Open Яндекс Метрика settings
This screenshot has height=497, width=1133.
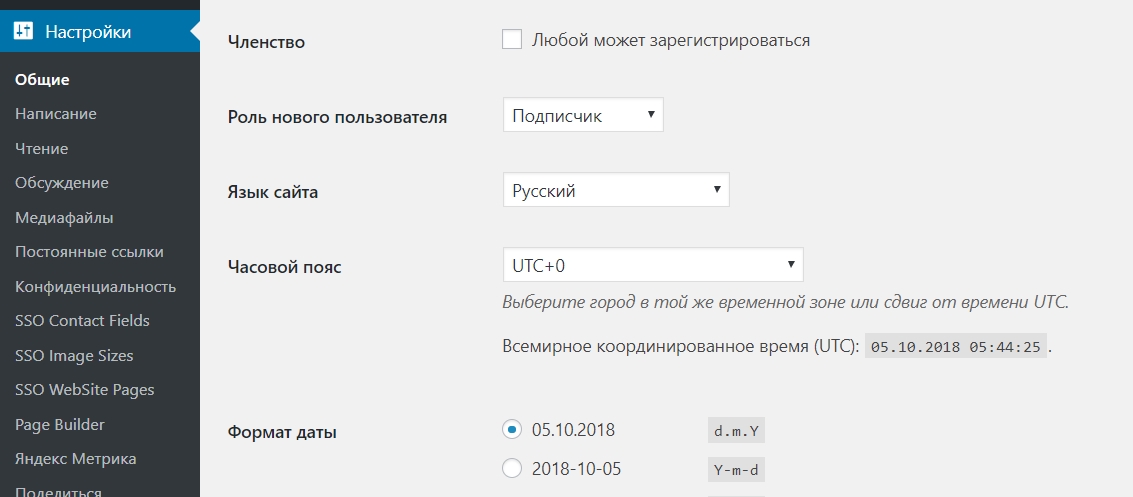pos(75,459)
